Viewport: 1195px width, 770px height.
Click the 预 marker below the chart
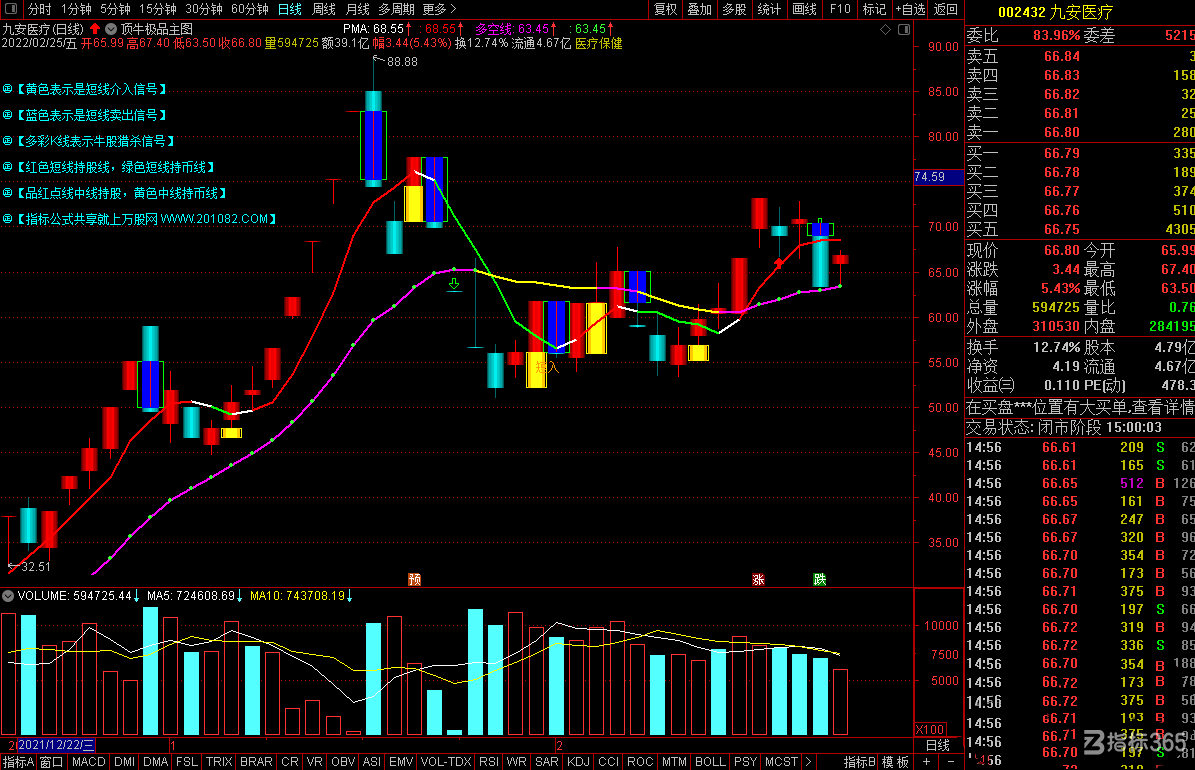[x=415, y=579]
